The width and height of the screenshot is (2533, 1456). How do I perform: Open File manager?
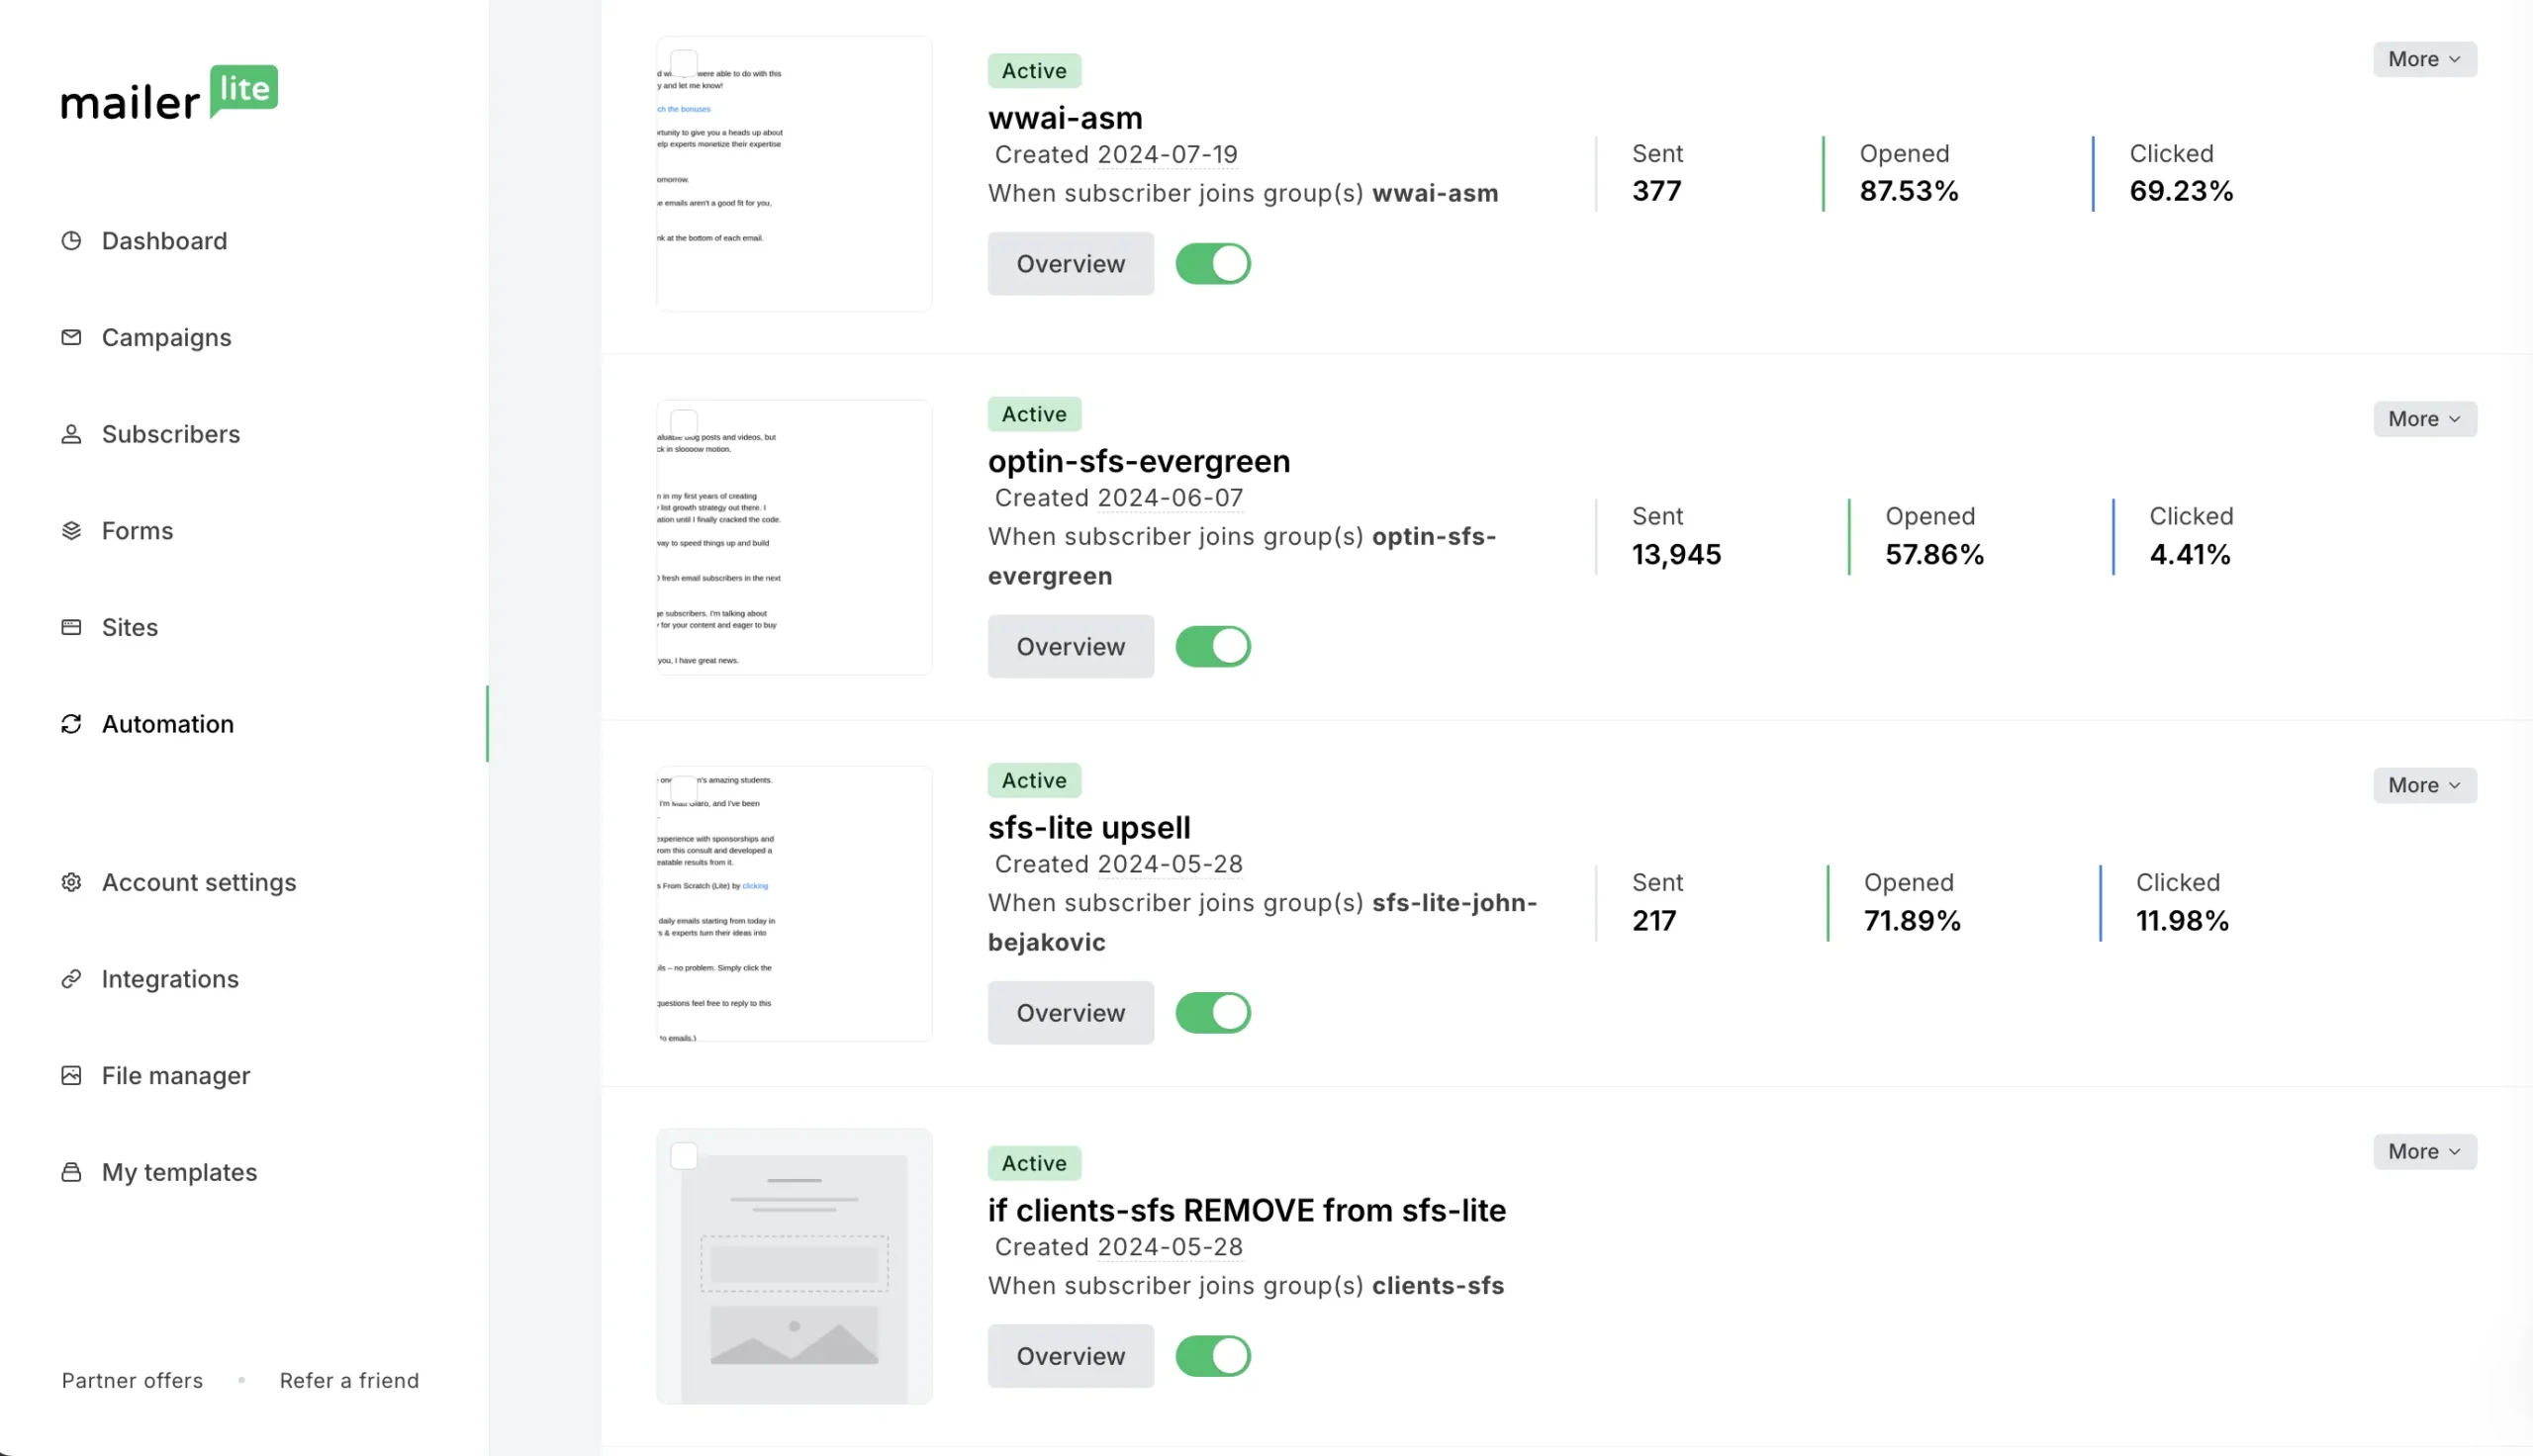(176, 1076)
